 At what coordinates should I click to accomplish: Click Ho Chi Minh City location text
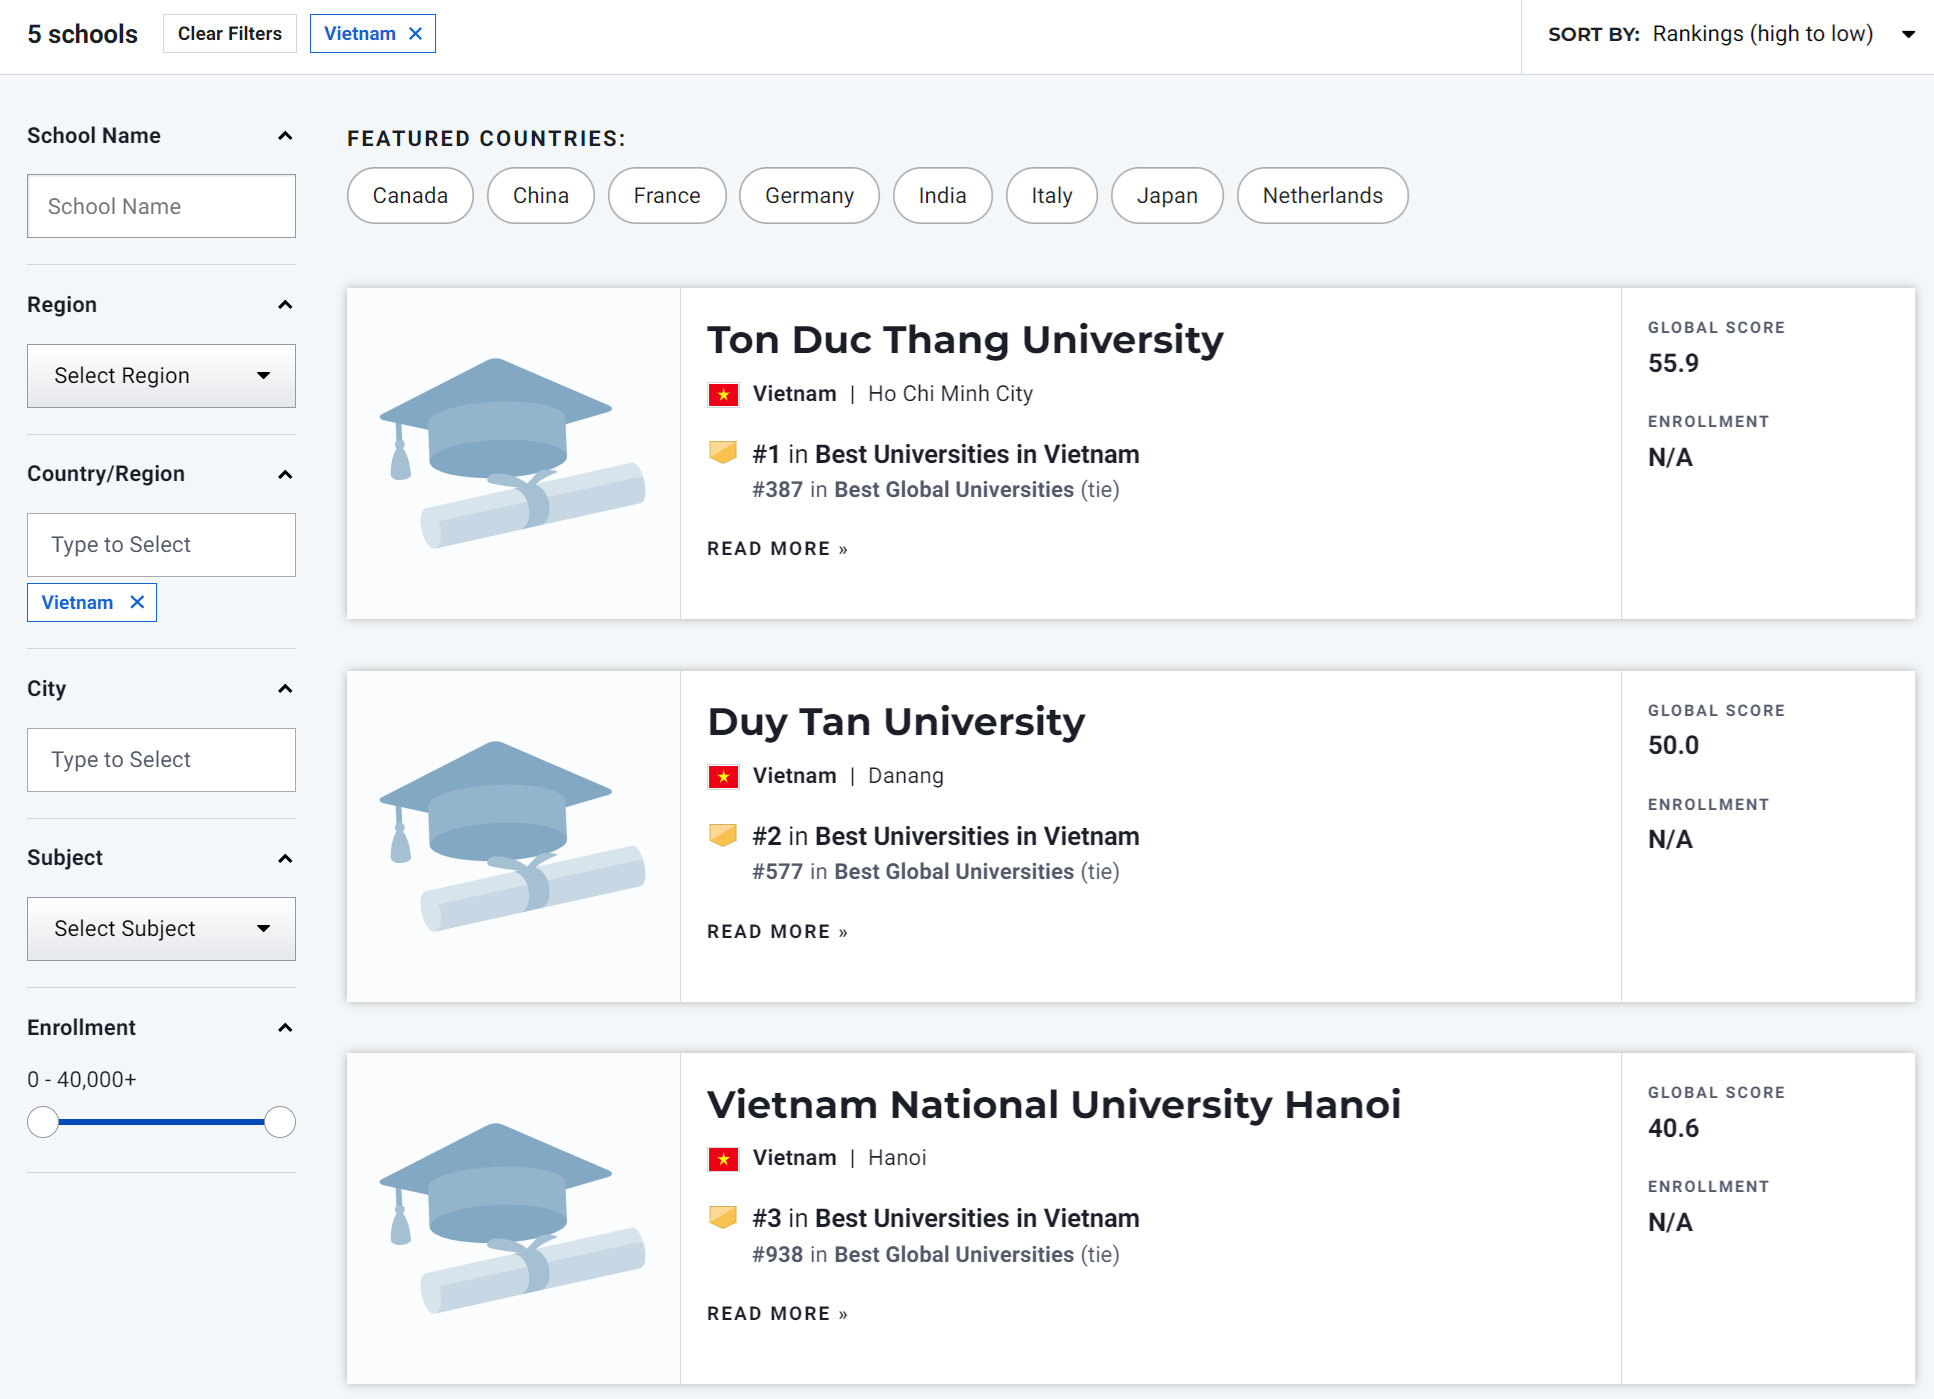(950, 394)
